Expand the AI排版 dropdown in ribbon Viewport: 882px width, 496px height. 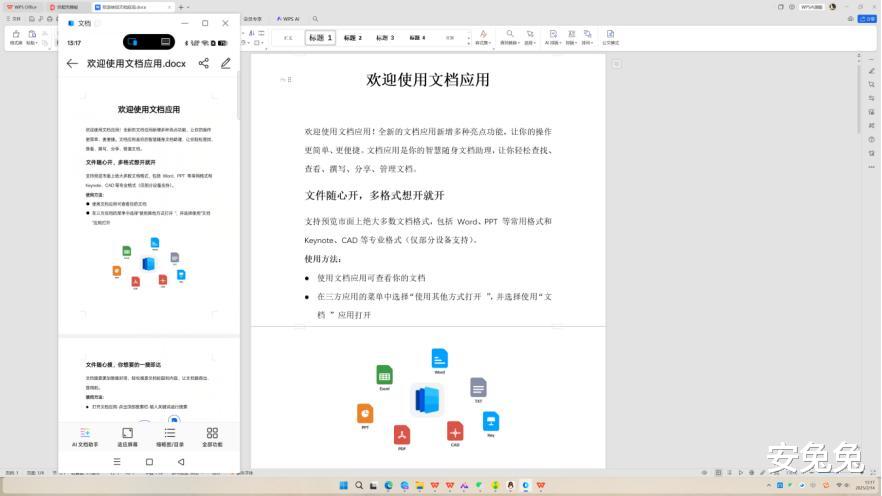coord(553,38)
